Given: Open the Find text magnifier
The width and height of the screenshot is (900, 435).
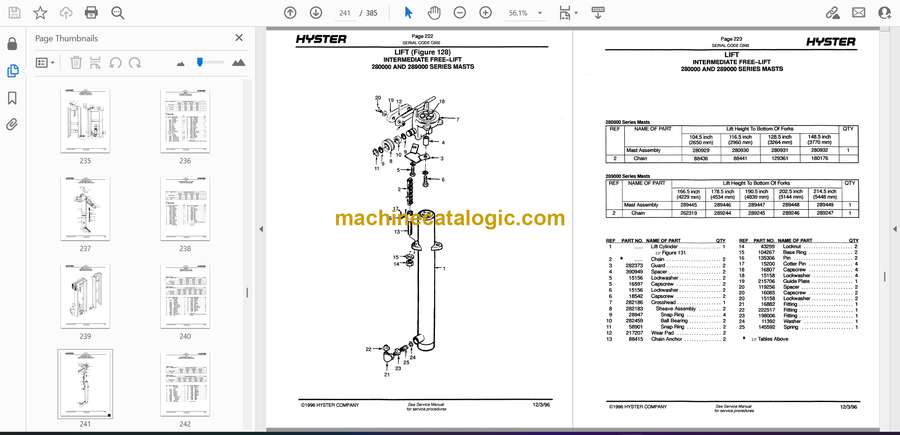Looking at the screenshot, I should [x=118, y=13].
